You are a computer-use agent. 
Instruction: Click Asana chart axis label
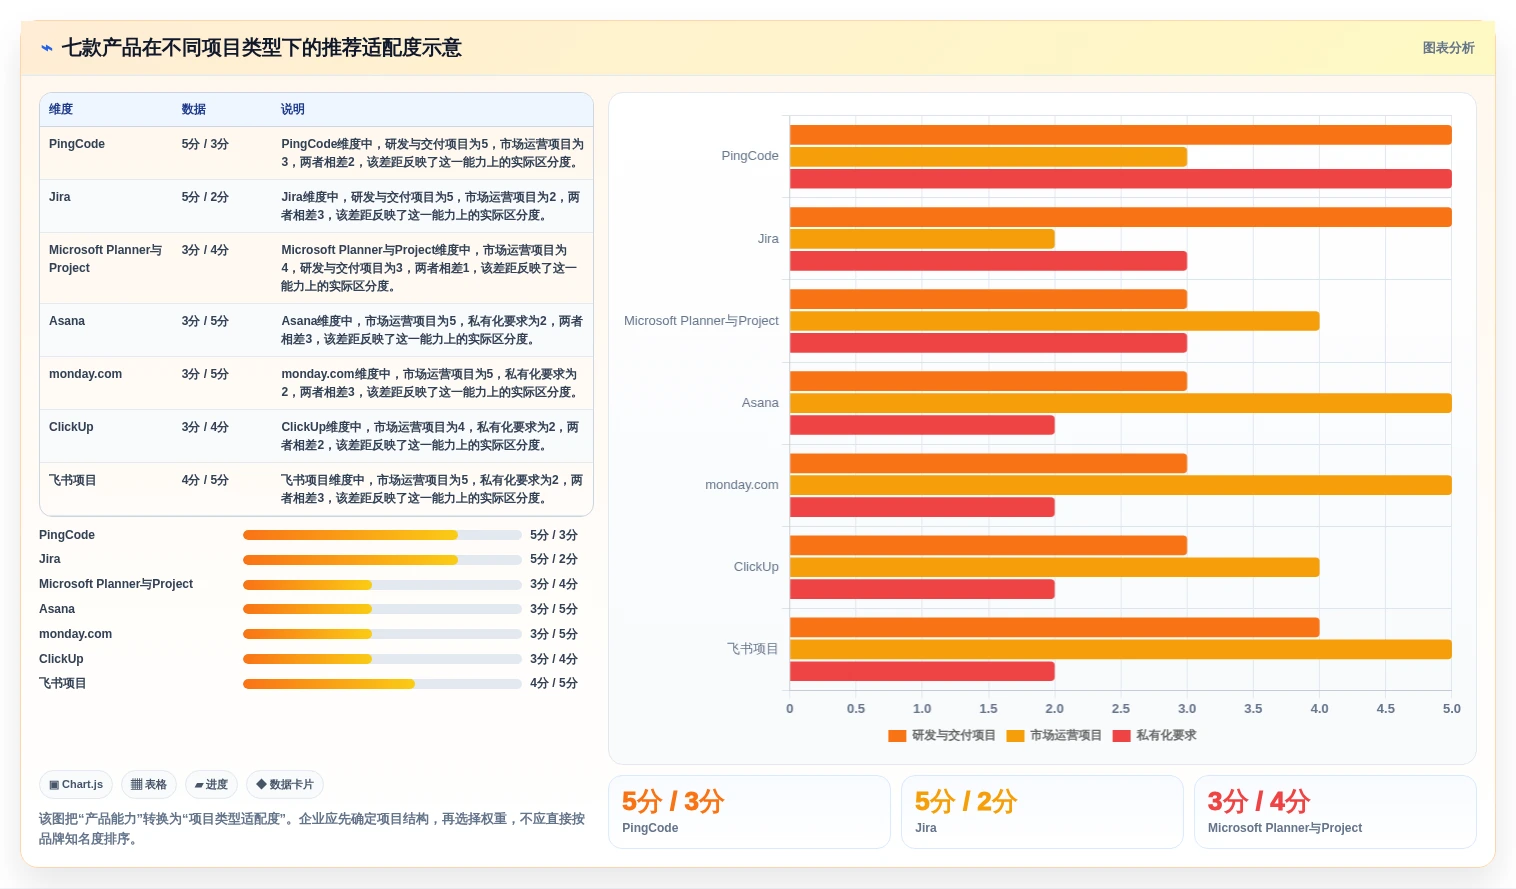click(760, 403)
